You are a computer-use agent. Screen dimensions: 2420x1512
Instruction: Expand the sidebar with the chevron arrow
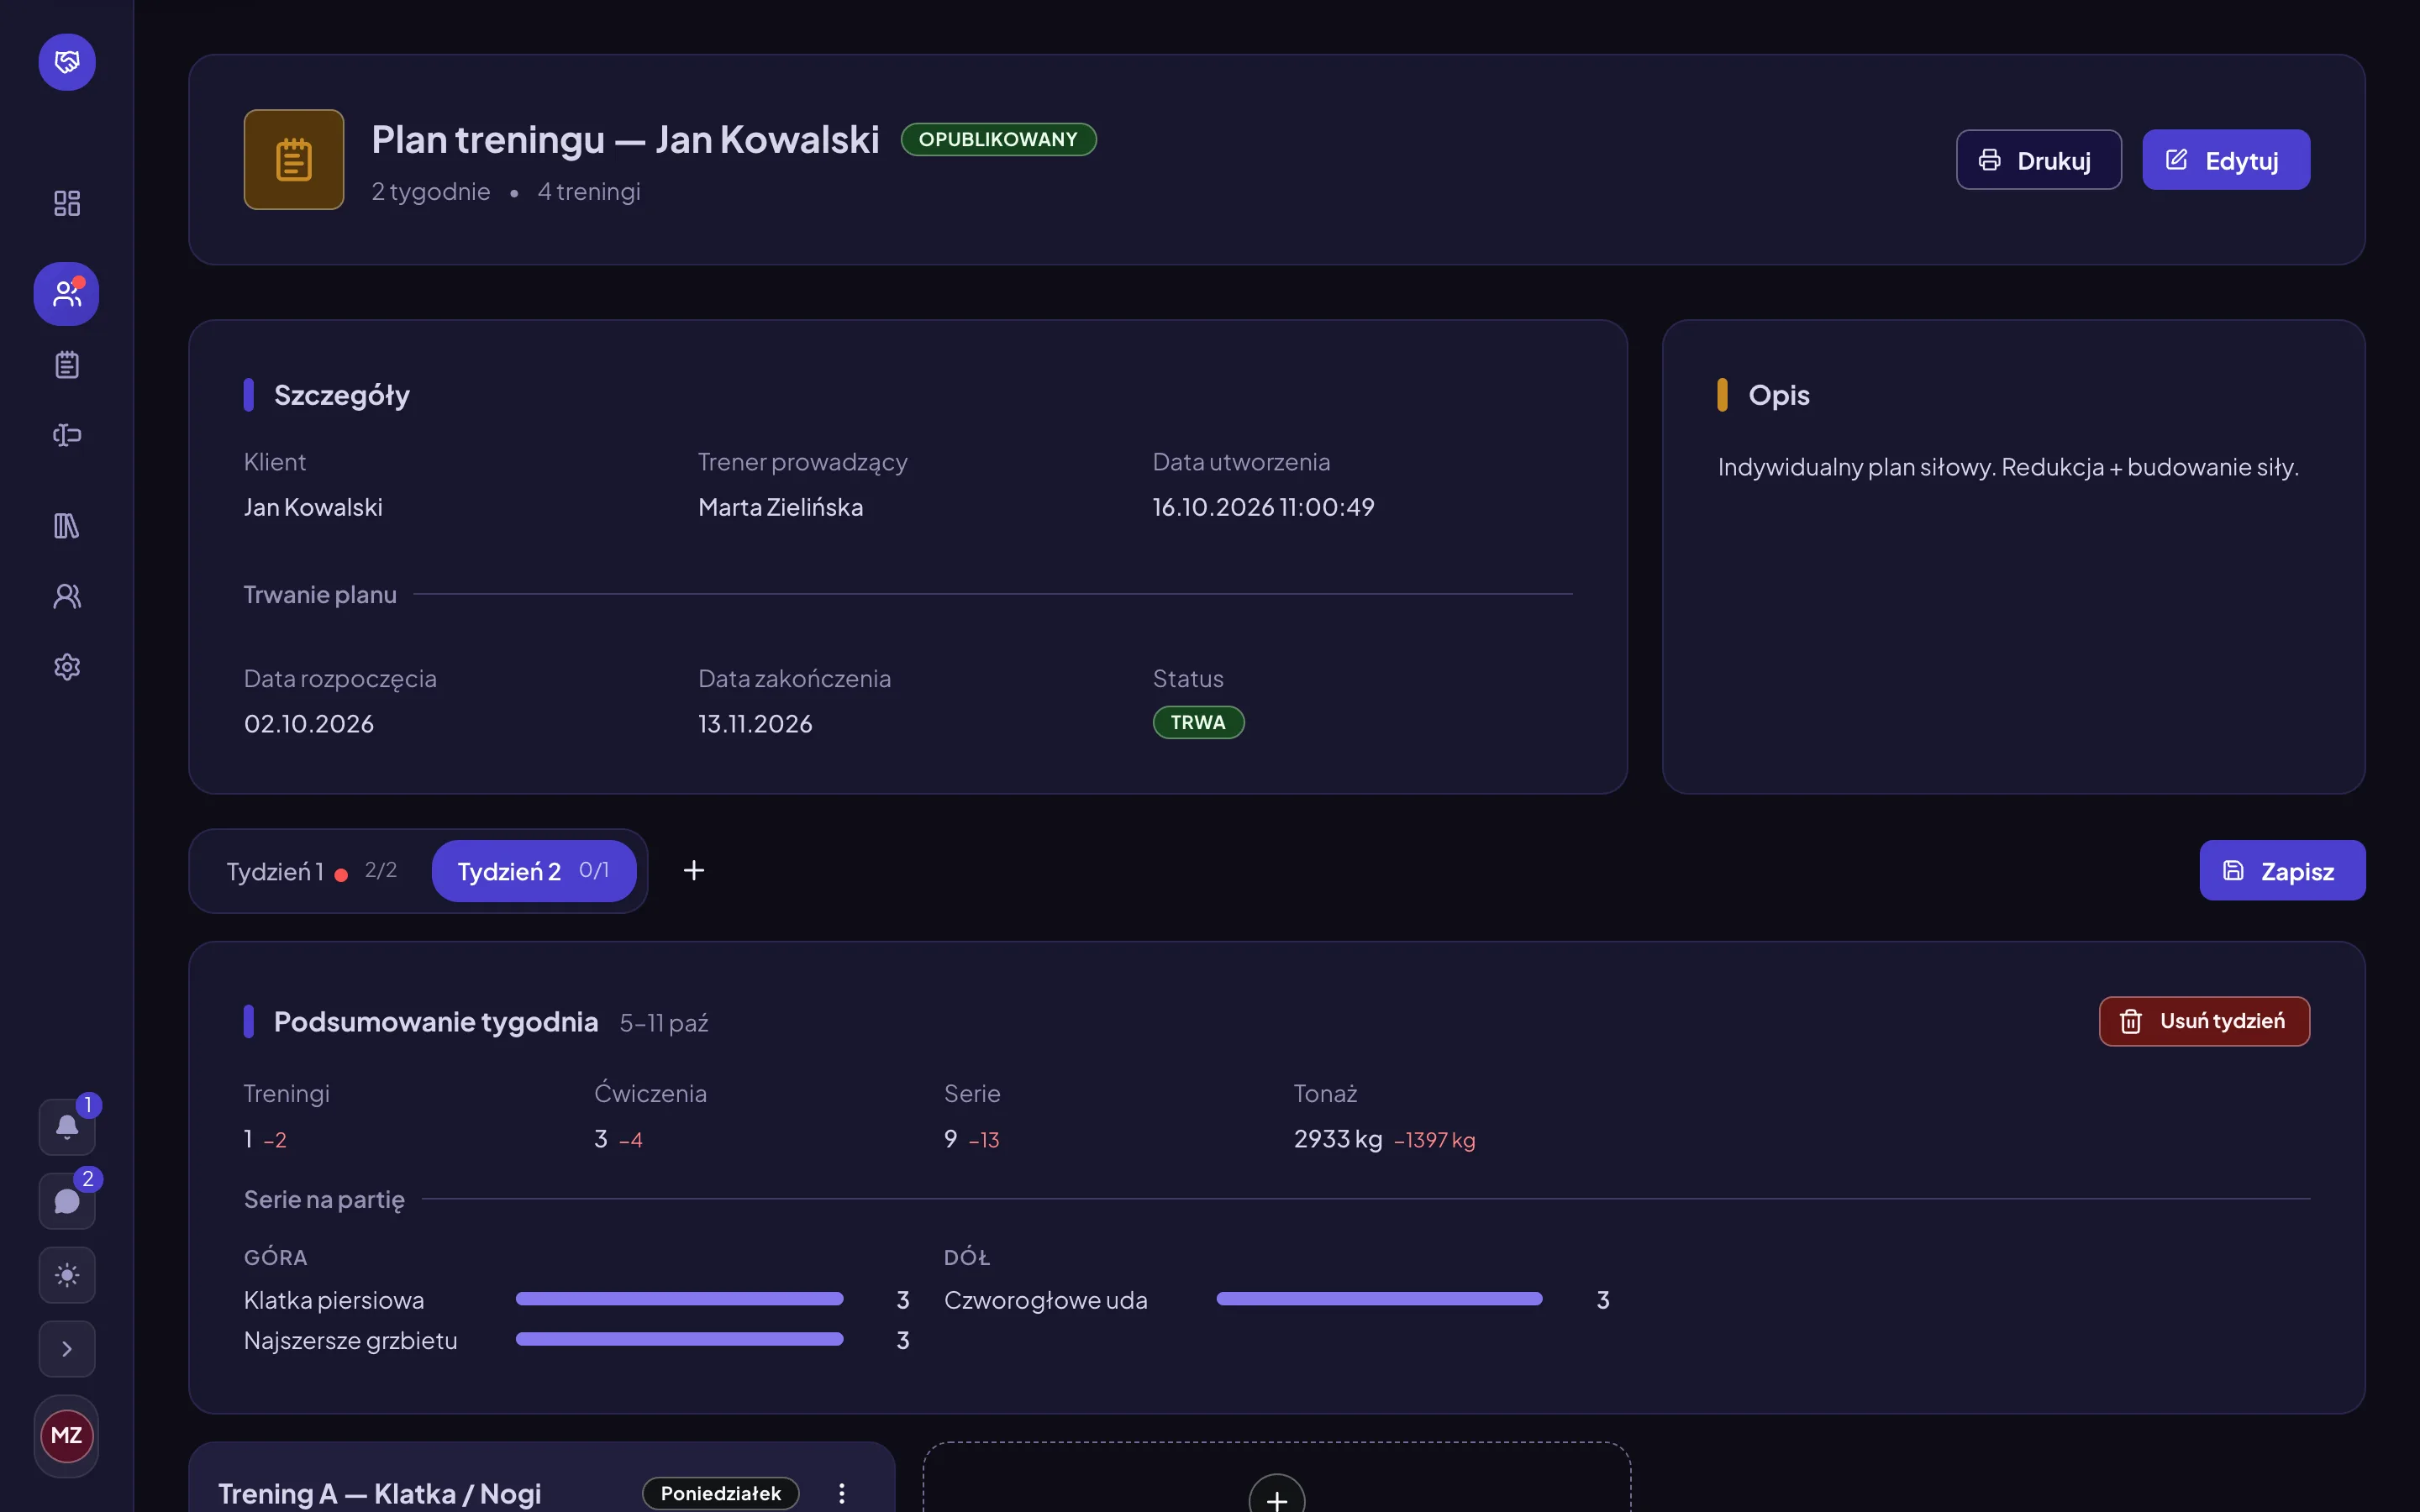(67, 1349)
